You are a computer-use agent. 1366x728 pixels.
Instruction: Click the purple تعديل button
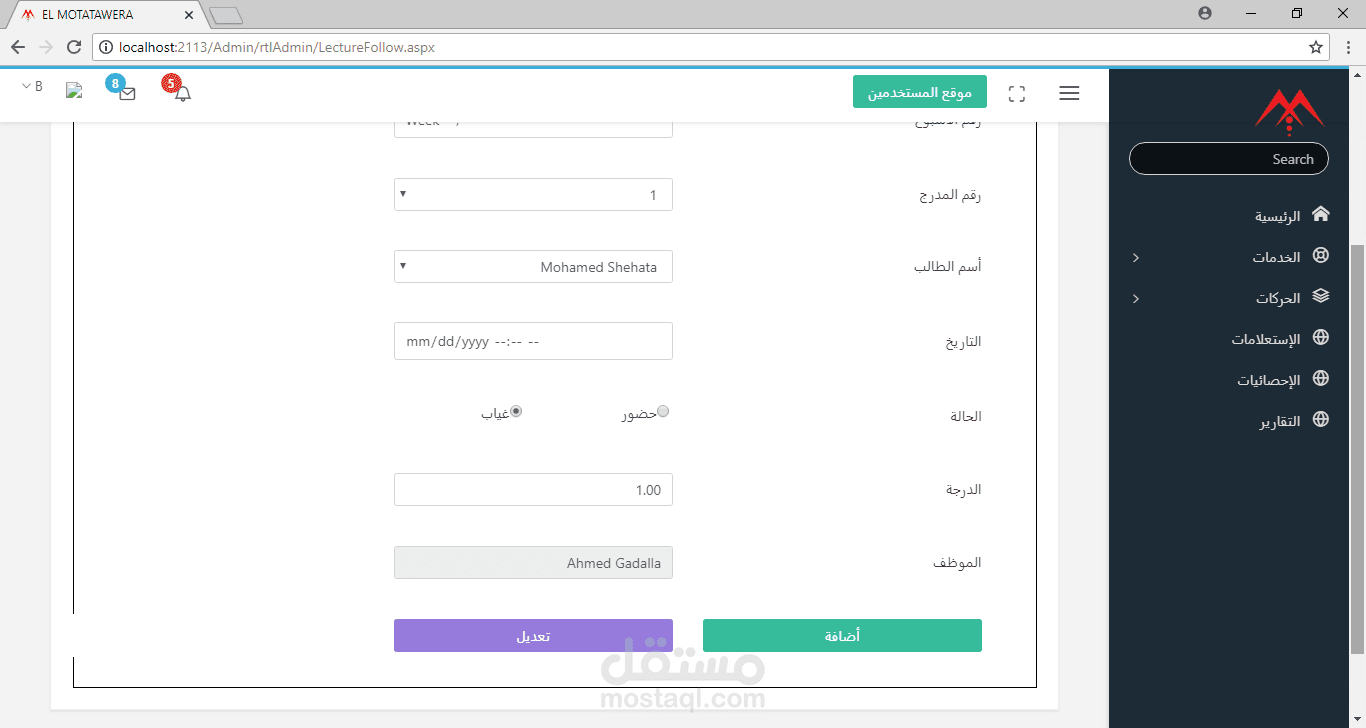[x=533, y=636]
